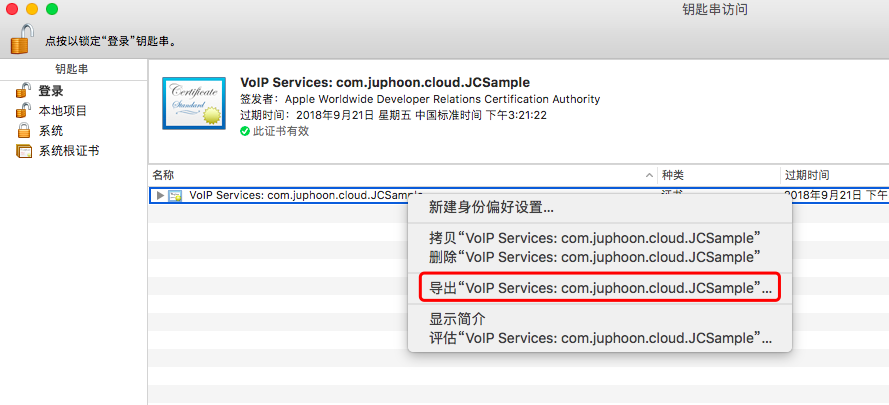Choose 评估 VoIP Services menu item
Screen dimensions: 889x405
[x=600, y=339]
